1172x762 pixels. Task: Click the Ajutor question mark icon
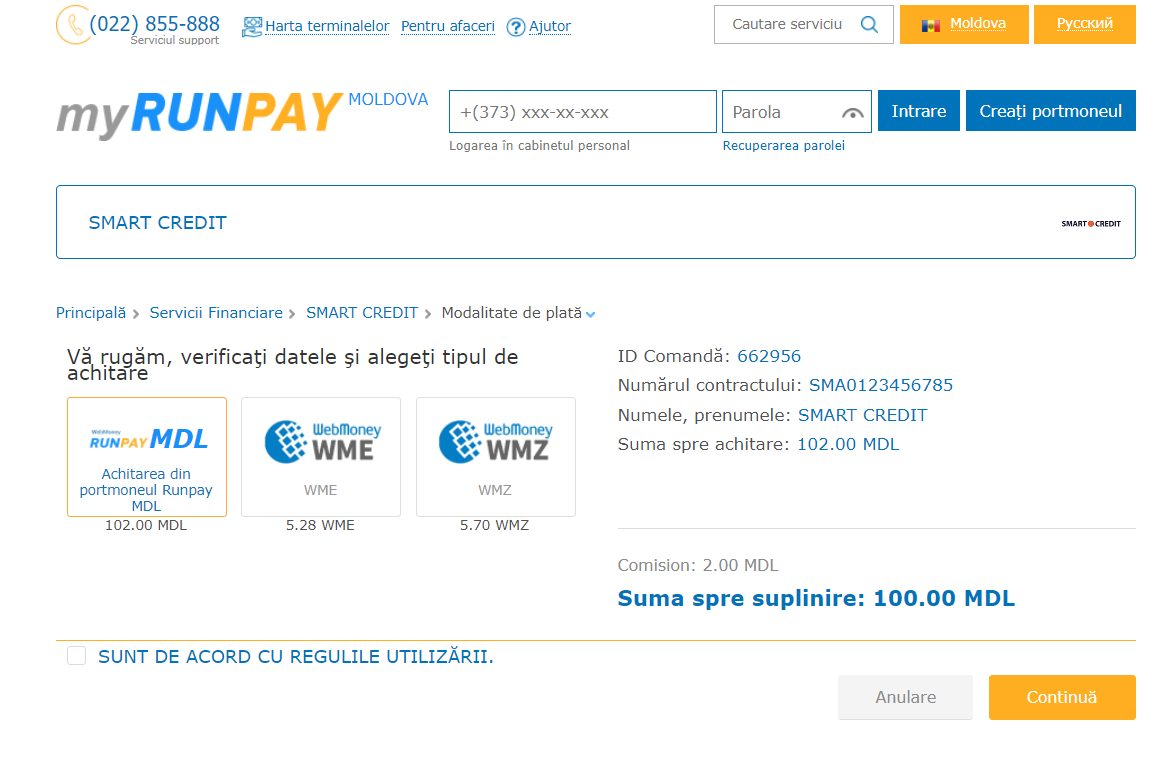(516, 28)
